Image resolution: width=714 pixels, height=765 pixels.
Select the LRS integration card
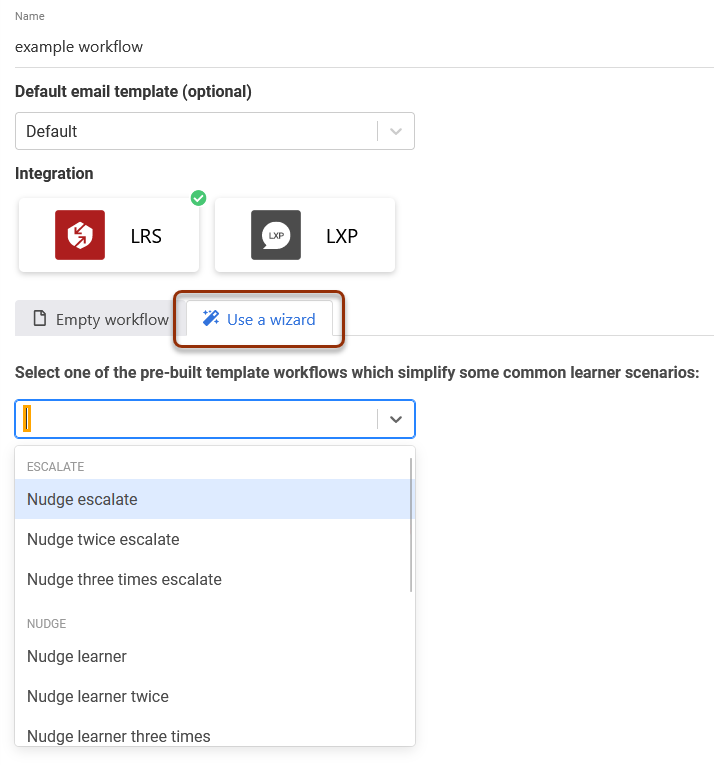[x=109, y=235]
